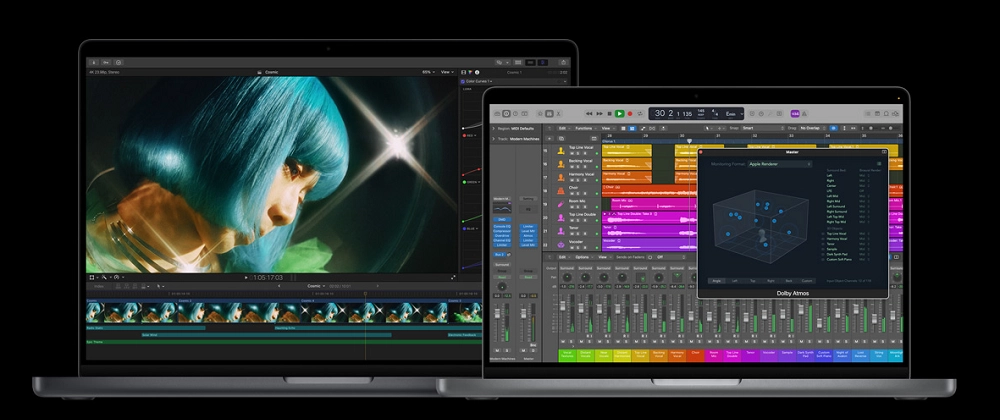The height and width of the screenshot is (420, 1000).
Task: Open the mixer Options menu
Action: (582, 257)
